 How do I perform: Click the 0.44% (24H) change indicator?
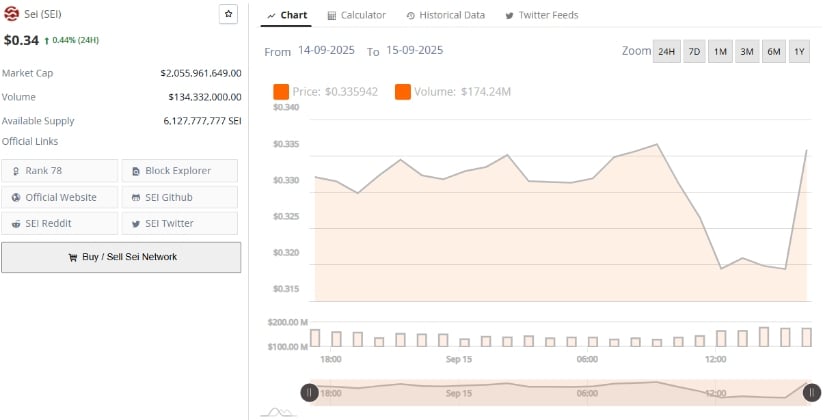[x=72, y=40]
